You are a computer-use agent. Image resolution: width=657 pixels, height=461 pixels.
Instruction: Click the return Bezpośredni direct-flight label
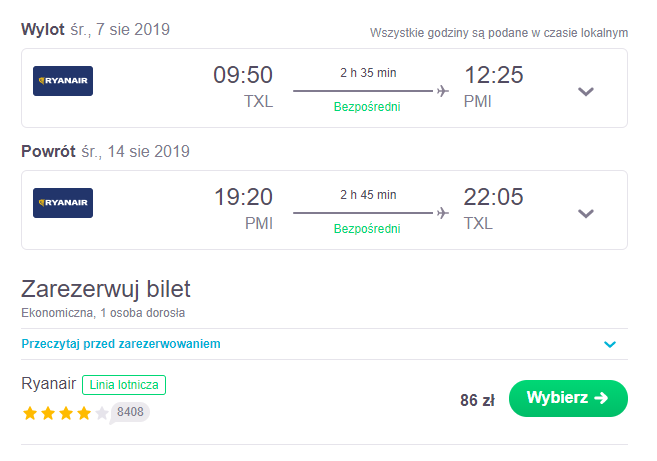[x=367, y=229]
